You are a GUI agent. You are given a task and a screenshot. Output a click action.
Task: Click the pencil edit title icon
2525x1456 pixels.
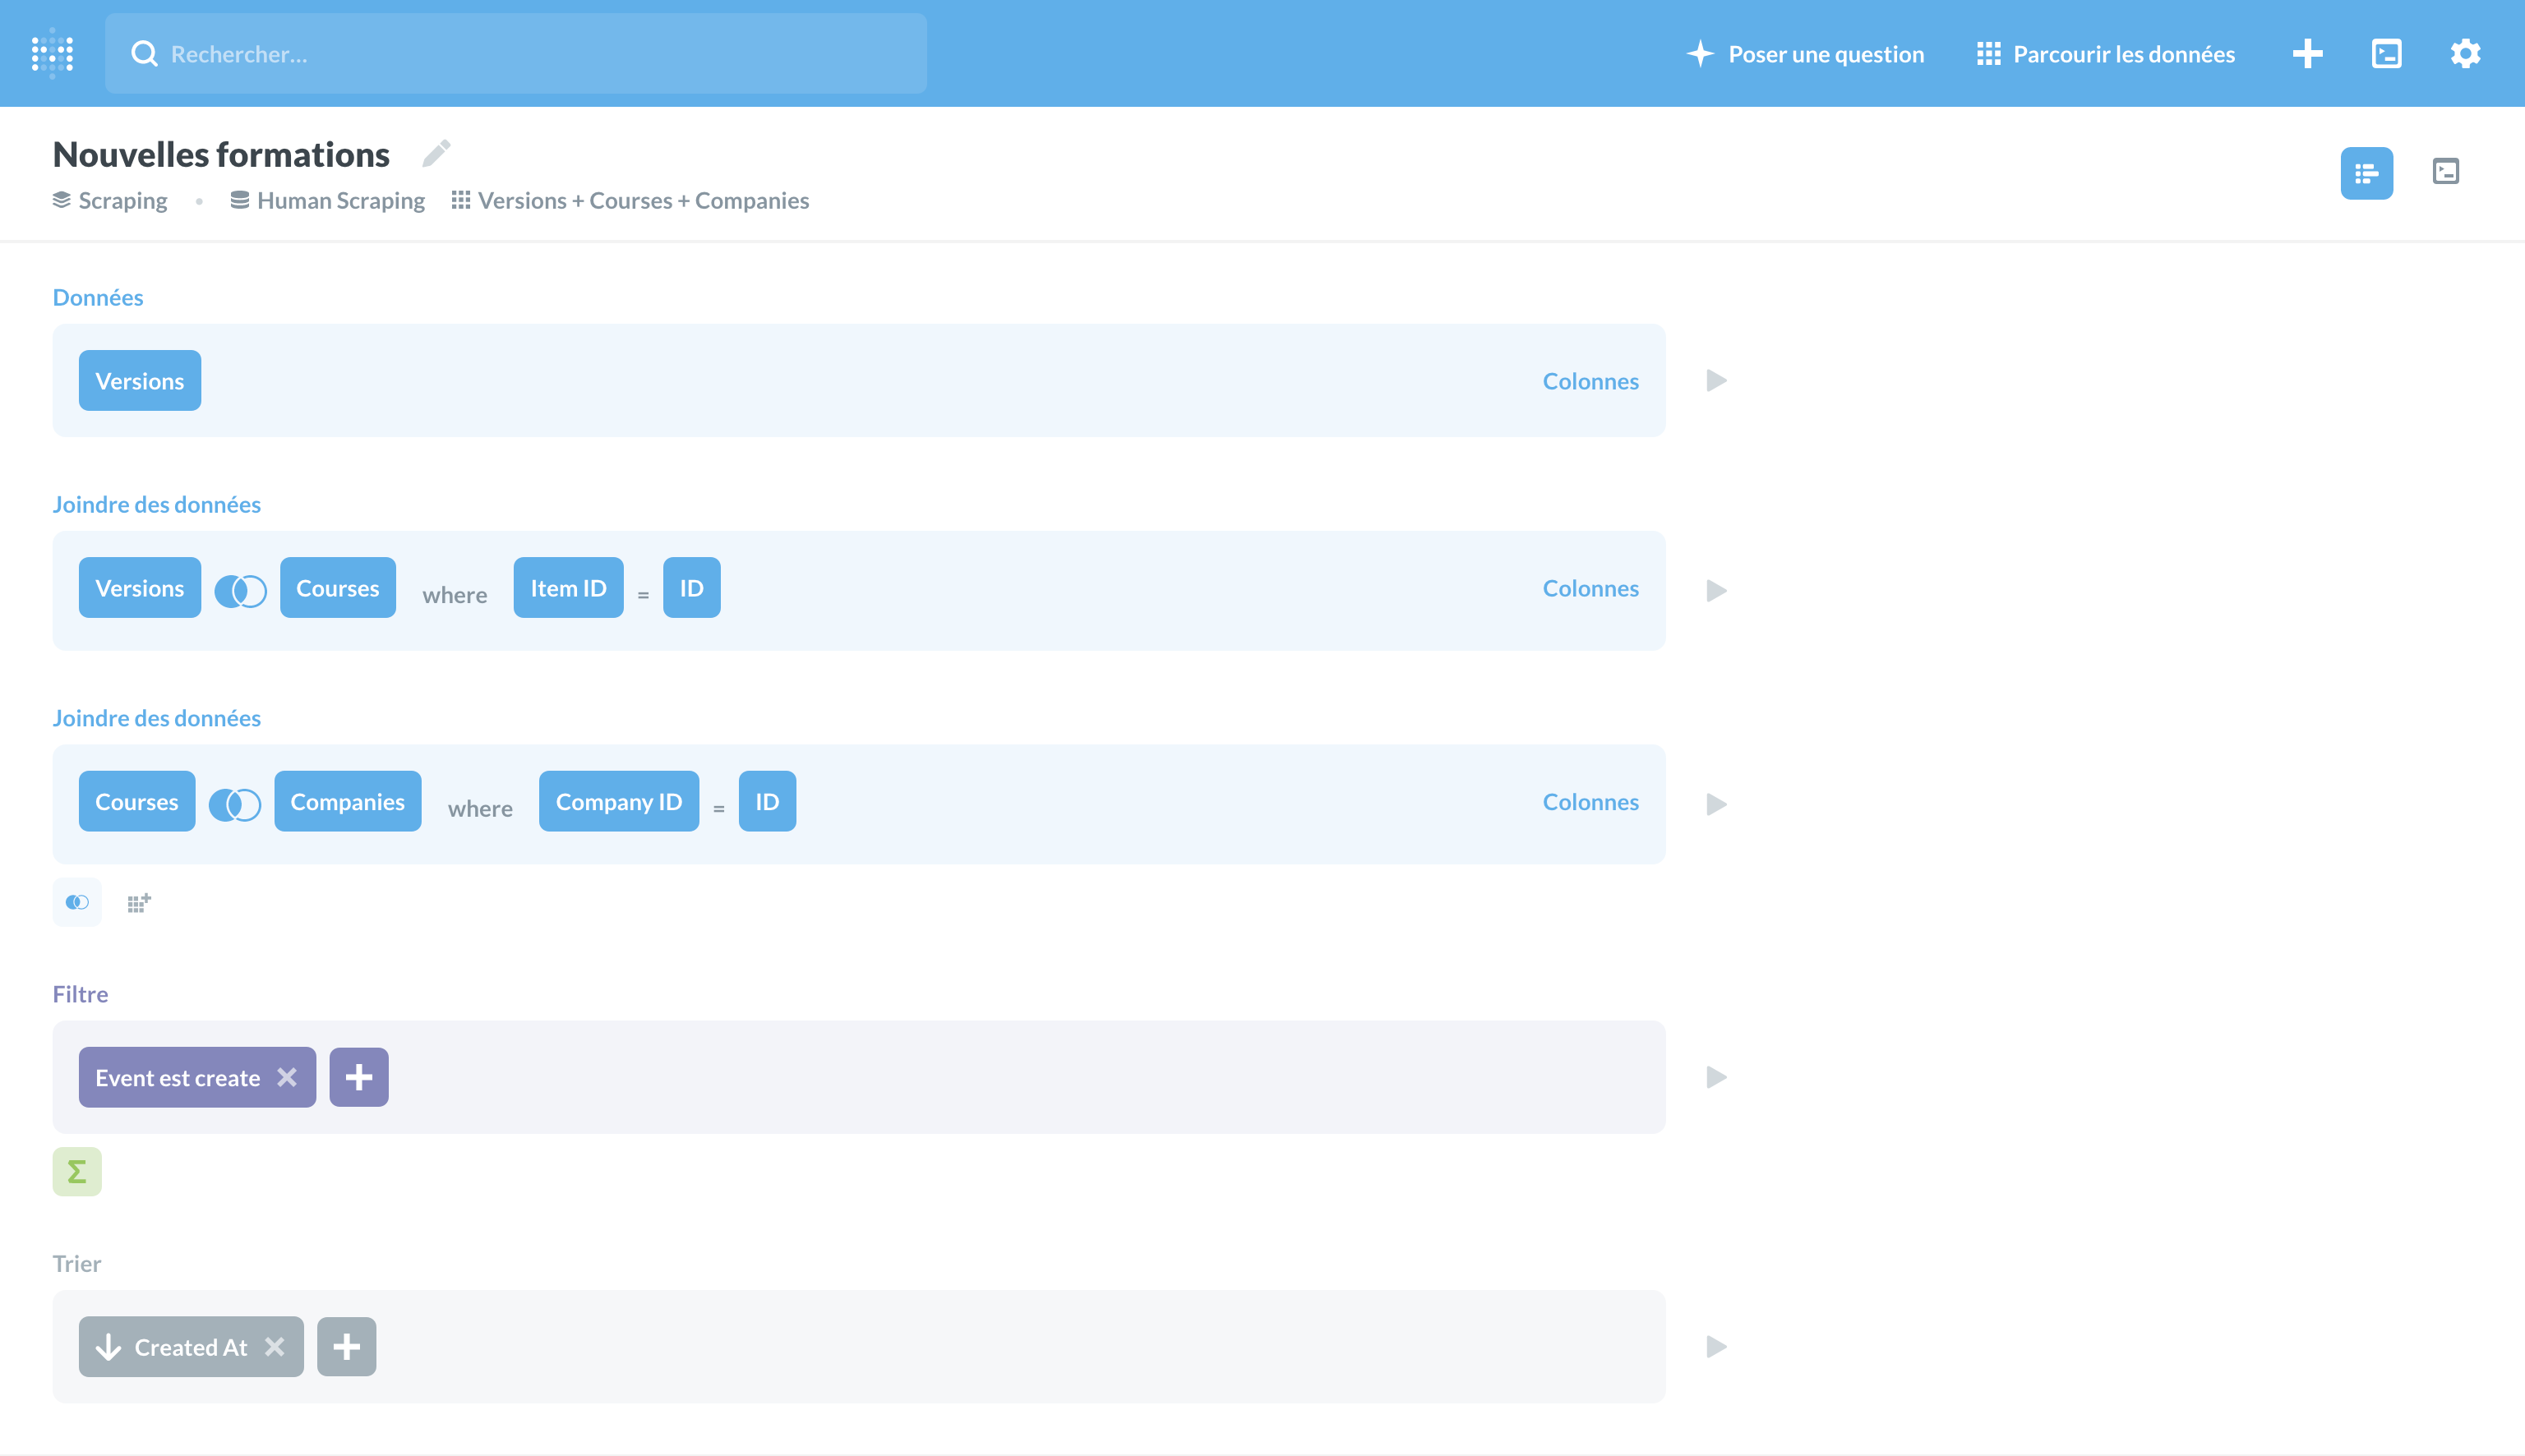click(x=436, y=153)
